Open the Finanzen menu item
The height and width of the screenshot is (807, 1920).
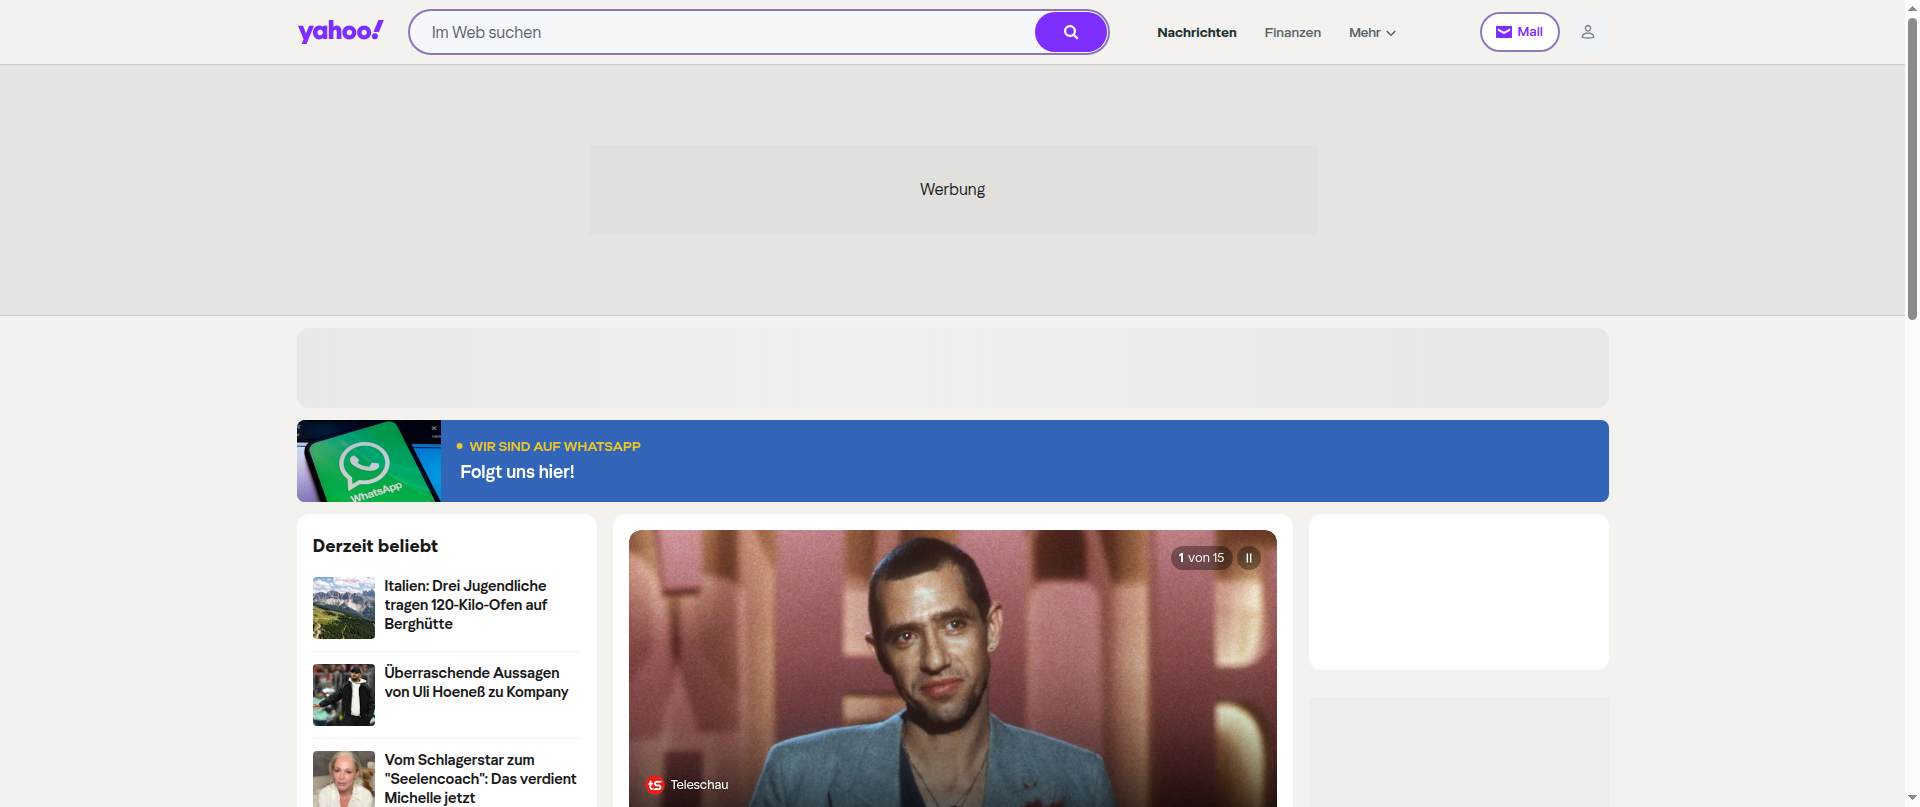tap(1292, 33)
